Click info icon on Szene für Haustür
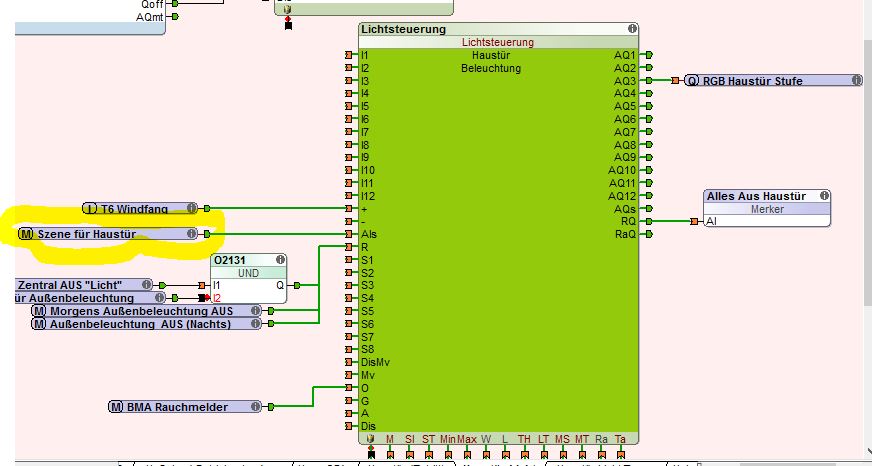 192,234
